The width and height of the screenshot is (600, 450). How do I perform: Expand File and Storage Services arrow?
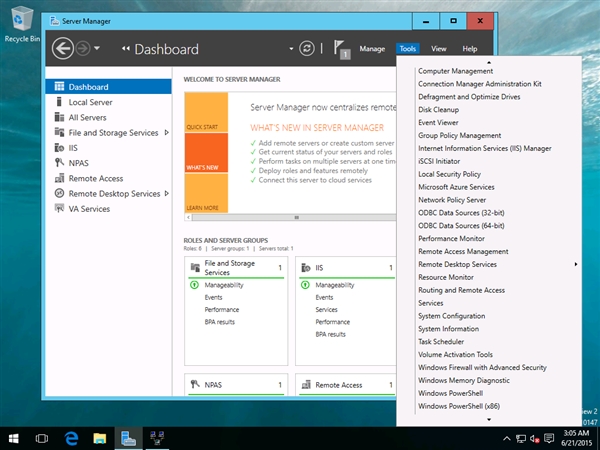(165, 132)
